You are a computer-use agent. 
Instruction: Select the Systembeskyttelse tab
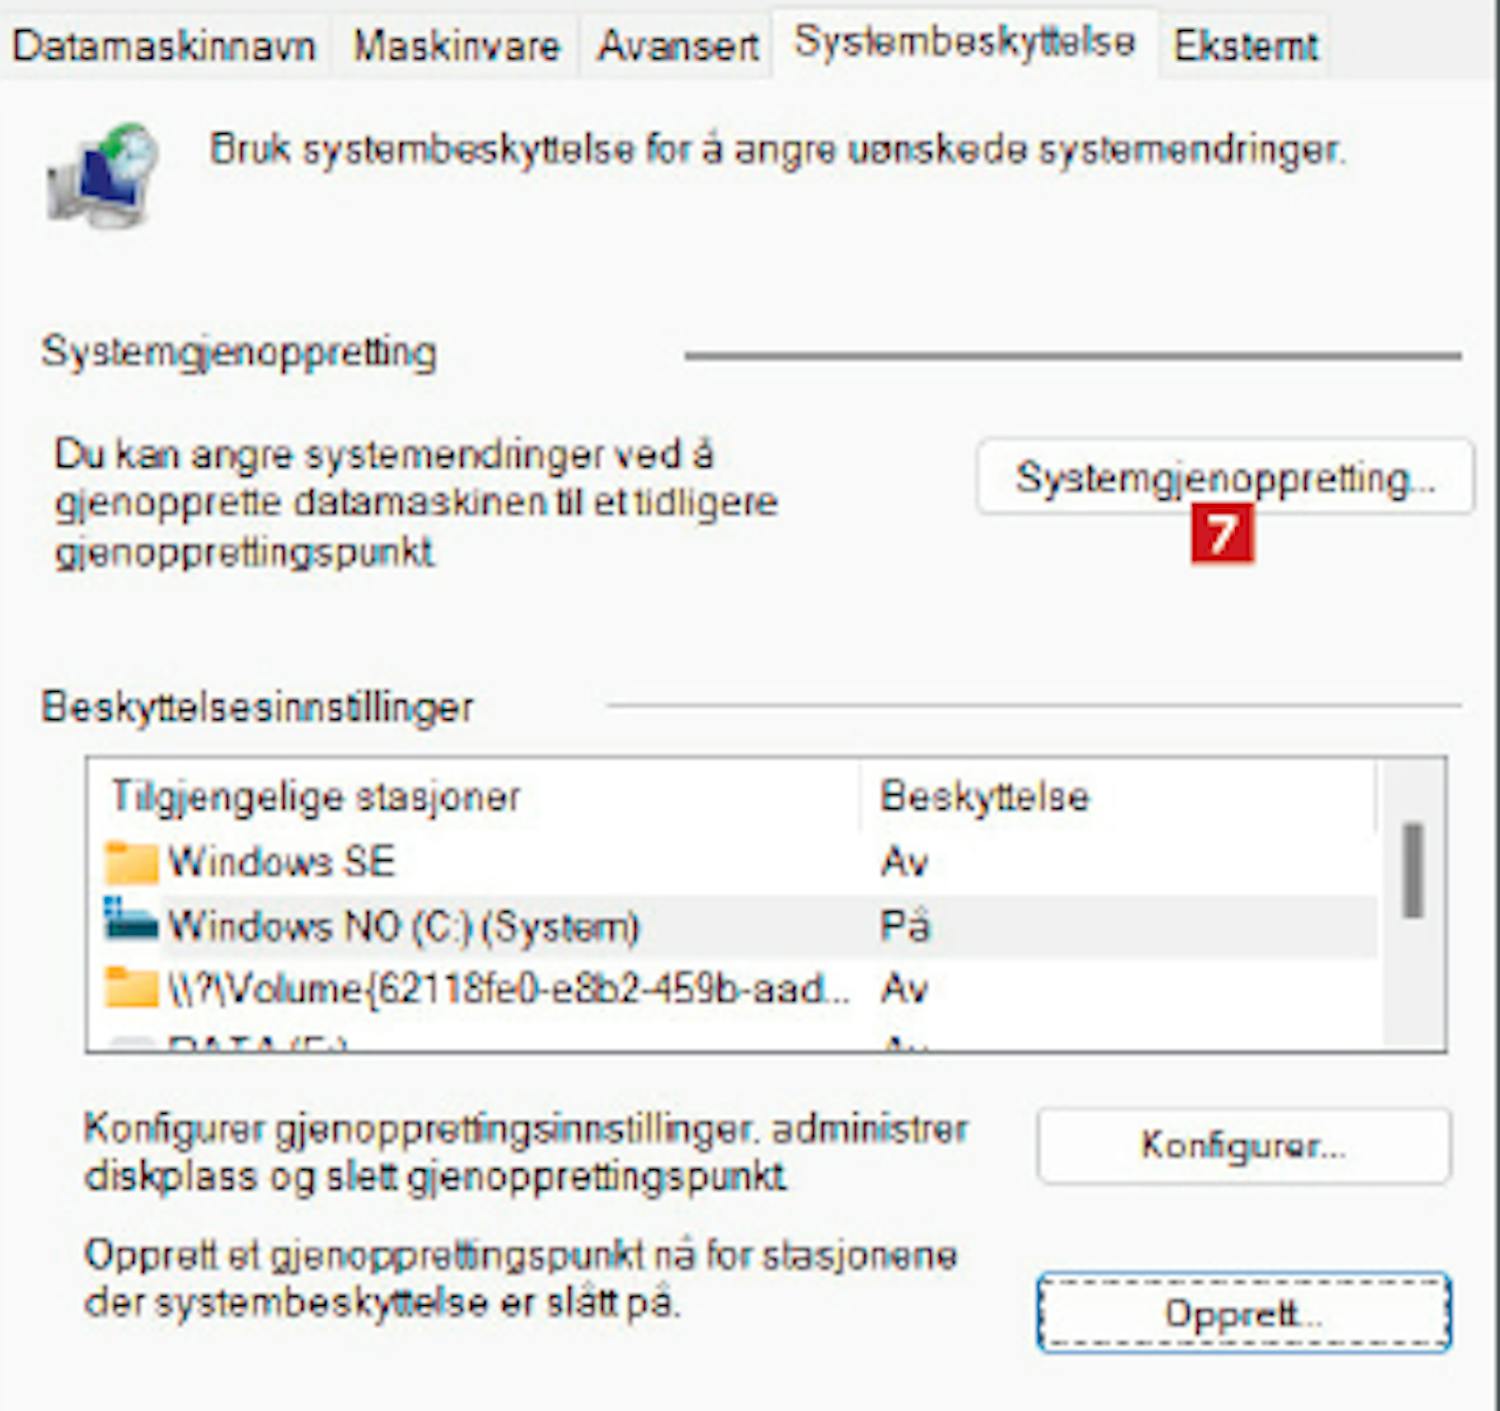[964, 42]
